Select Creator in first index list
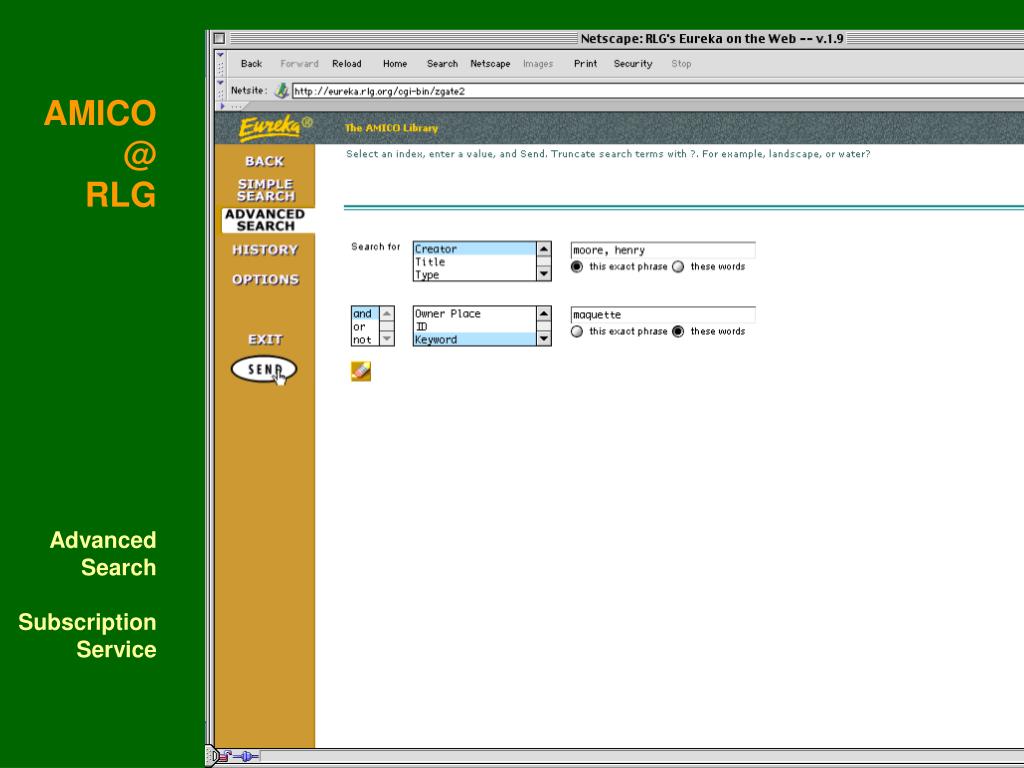This screenshot has width=1024, height=768. coord(474,249)
